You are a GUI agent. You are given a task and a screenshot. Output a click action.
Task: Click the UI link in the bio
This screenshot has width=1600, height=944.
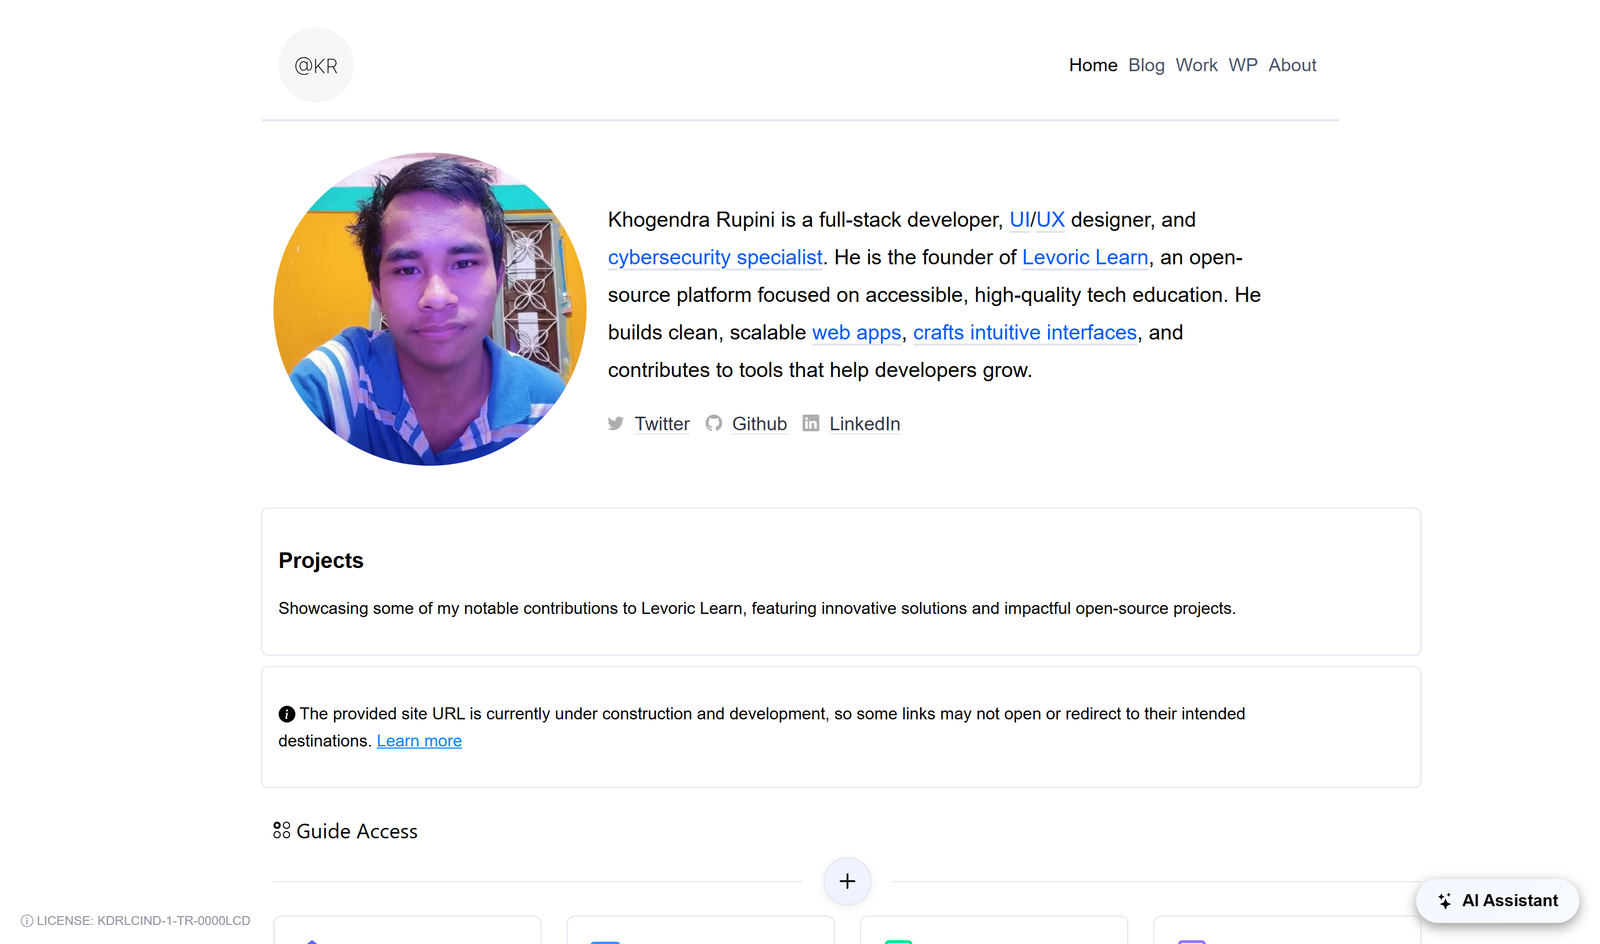point(1019,219)
